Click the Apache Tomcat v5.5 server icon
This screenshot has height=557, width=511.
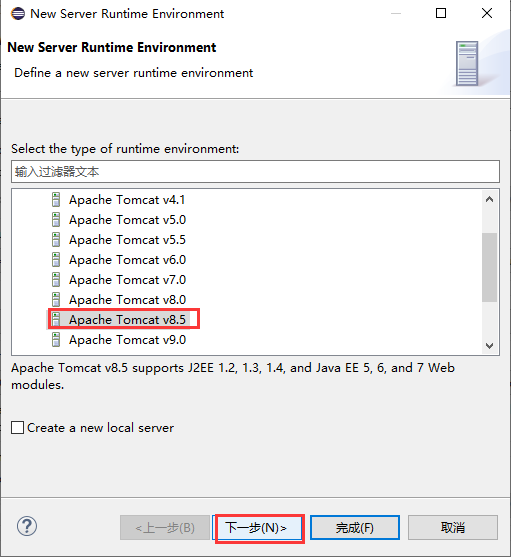click(x=56, y=239)
